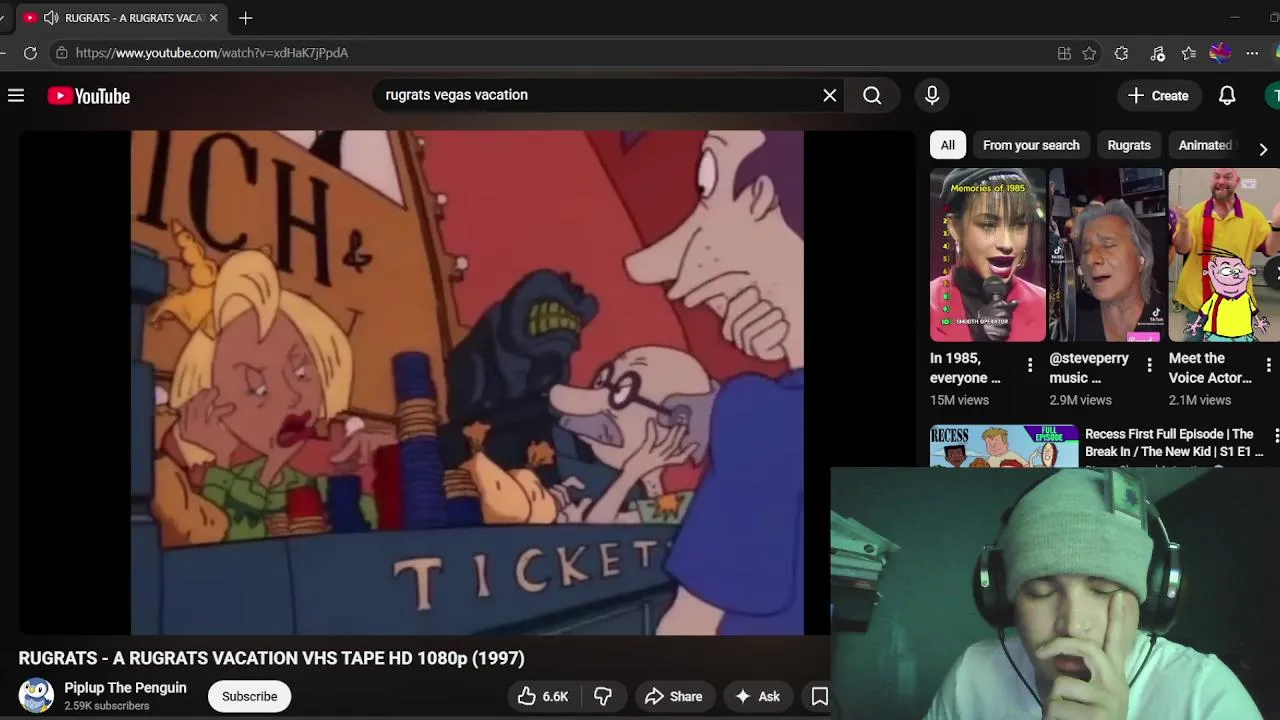Share this Rugrats video
The height and width of the screenshot is (720, 1280).
[674, 697]
